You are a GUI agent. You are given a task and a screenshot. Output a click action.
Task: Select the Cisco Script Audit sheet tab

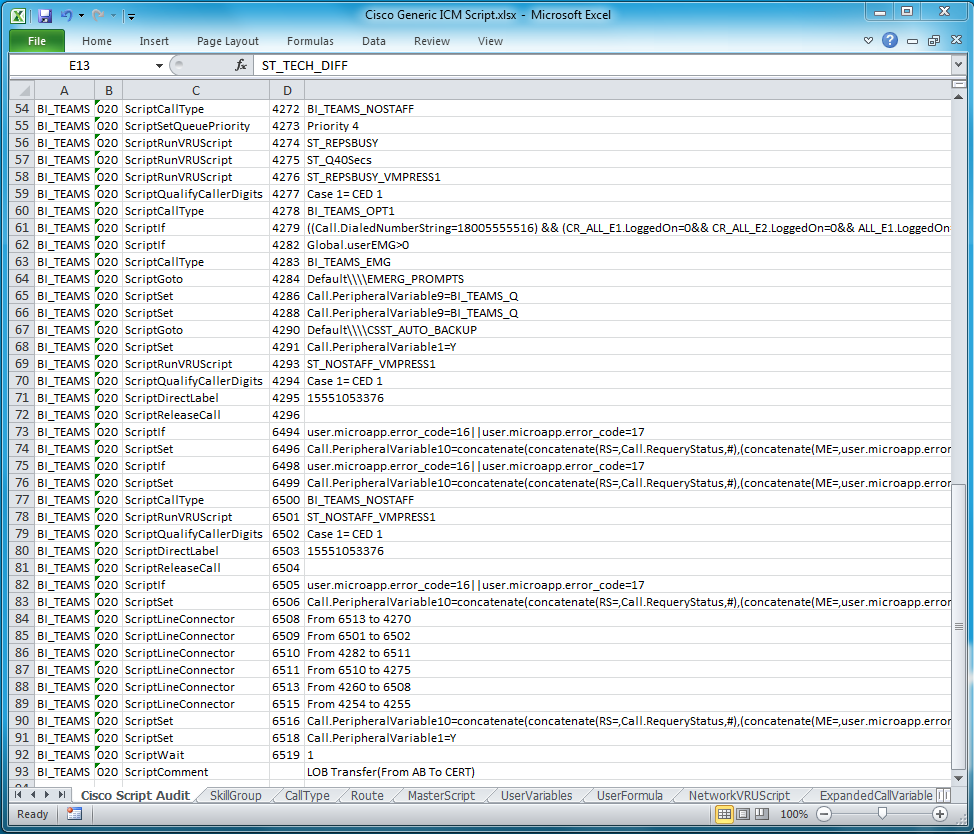click(135, 795)
